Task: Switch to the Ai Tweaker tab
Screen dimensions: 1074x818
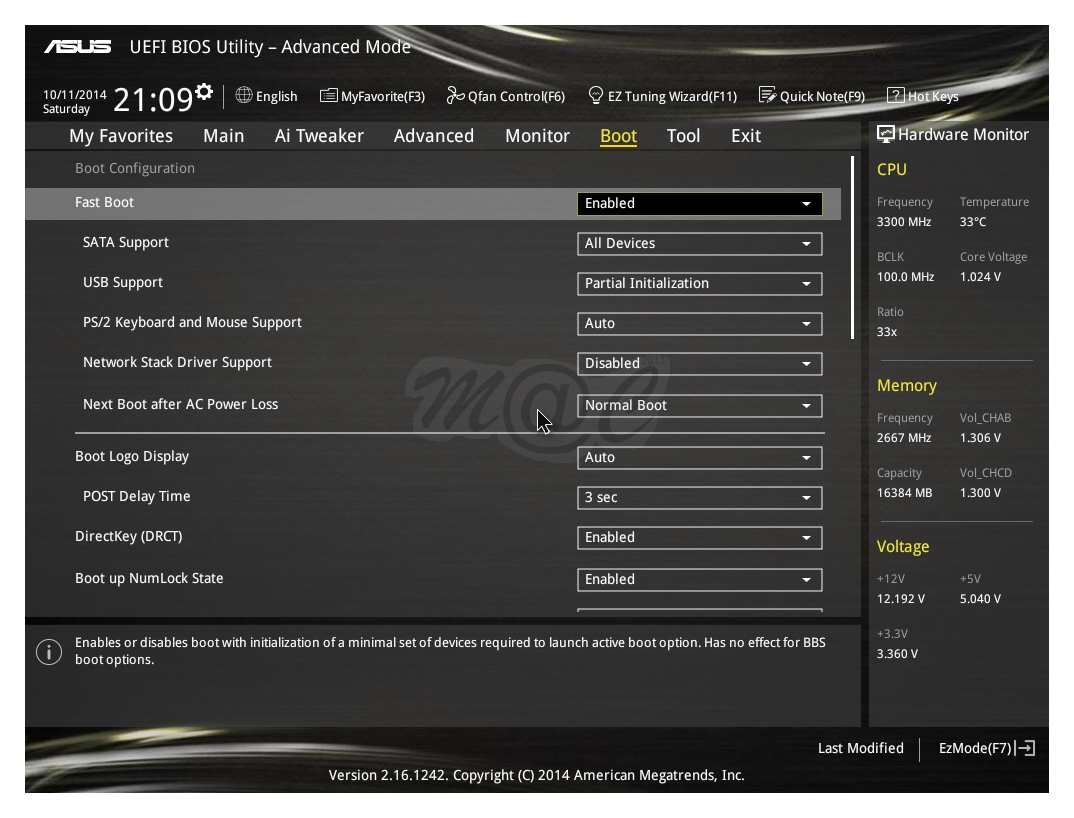Action: click(x=319, y=136)
